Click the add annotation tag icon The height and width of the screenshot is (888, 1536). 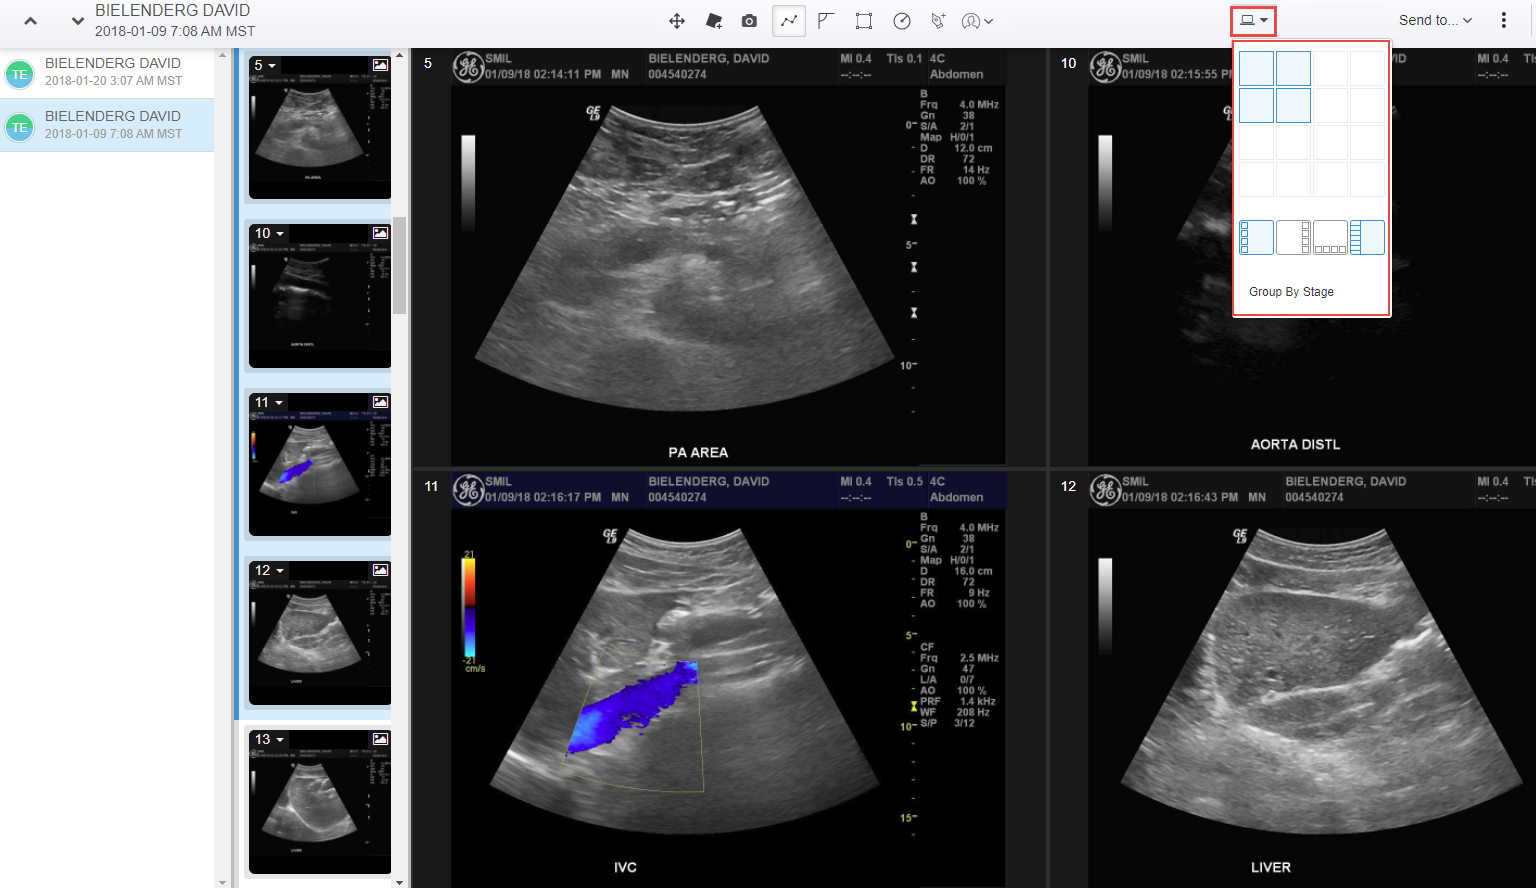tap(714, 21)
